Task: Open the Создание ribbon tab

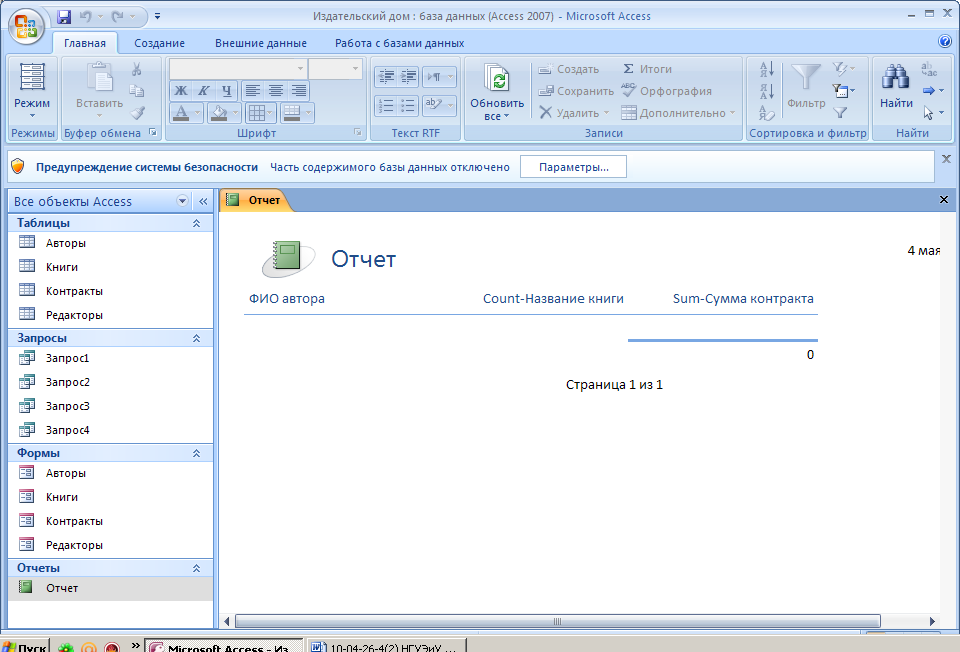Action: click(x=159, y=43)
